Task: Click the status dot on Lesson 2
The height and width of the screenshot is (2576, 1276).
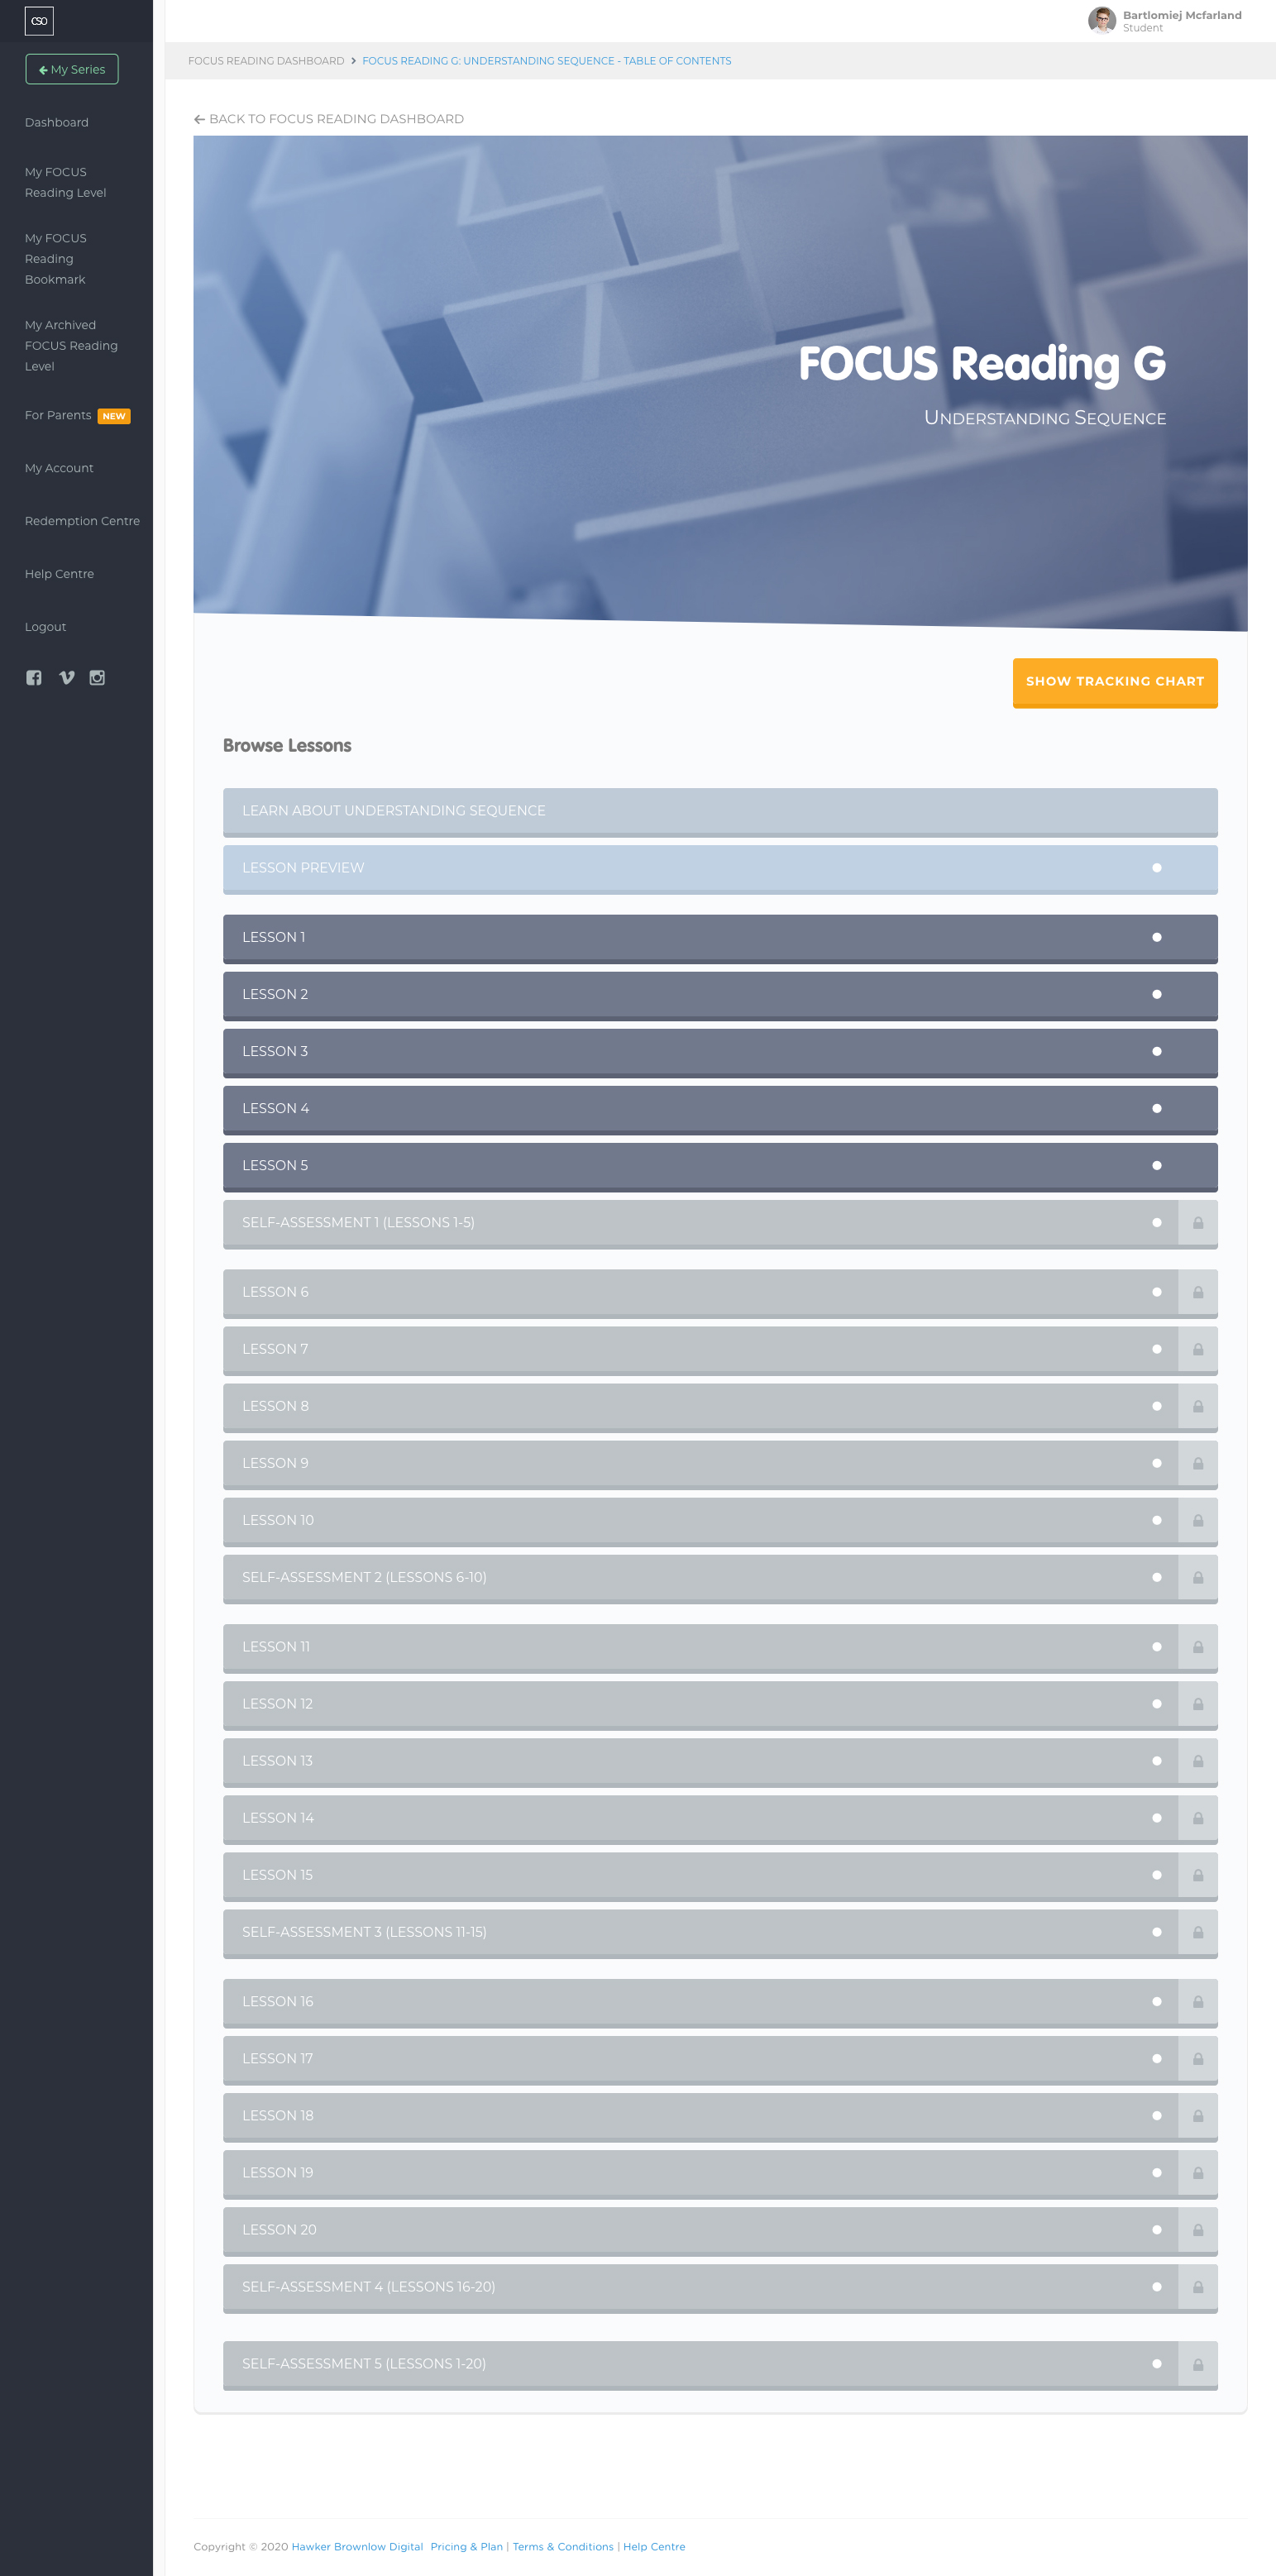Action: click(1156, 994)
